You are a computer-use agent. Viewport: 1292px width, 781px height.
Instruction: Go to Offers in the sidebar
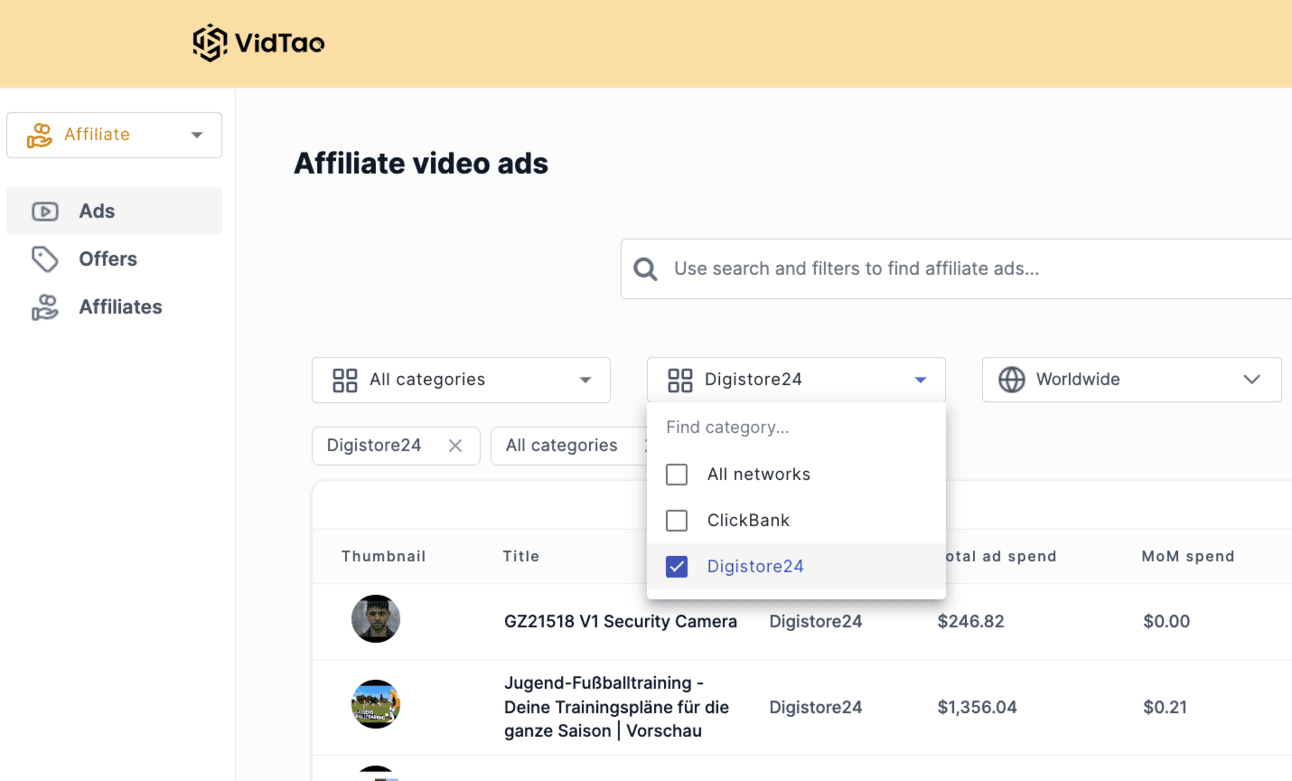click(114, 259)
